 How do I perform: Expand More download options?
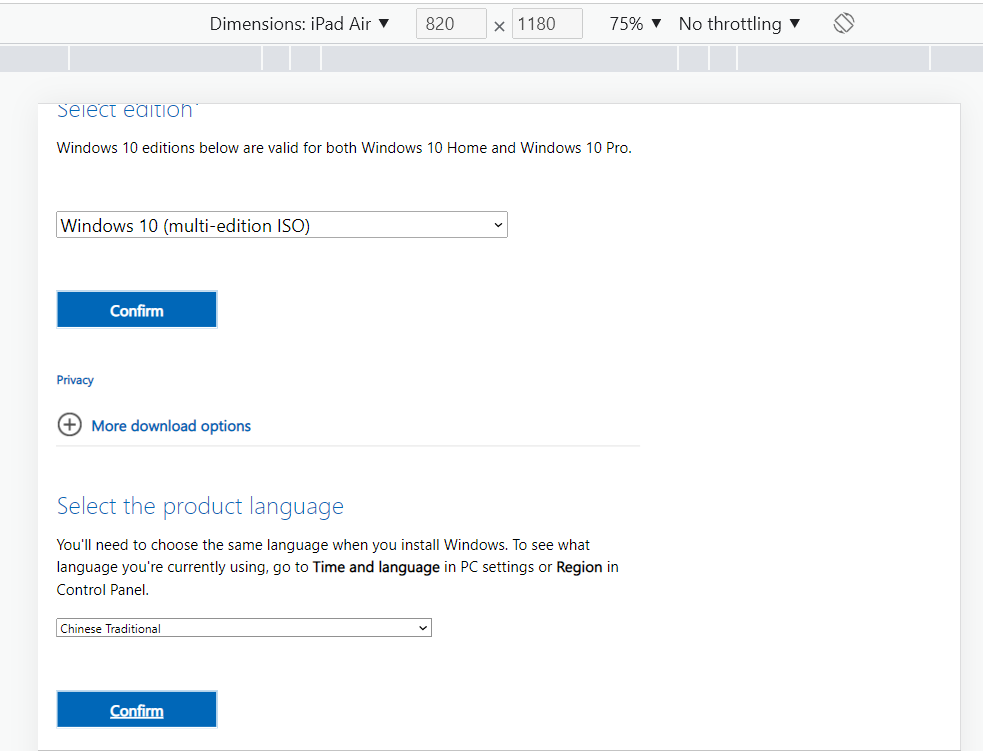tap(171, 426)
